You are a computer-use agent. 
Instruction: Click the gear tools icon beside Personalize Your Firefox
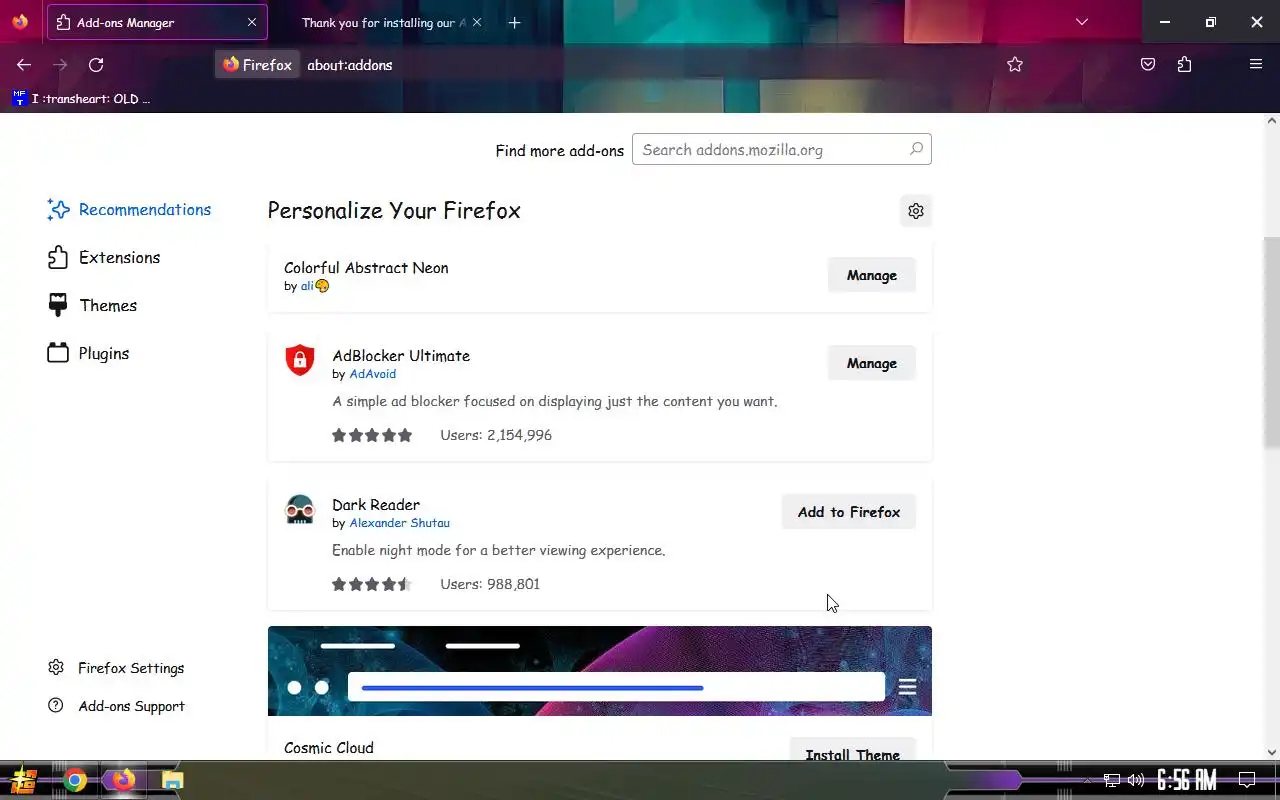[x=915, y=211]
